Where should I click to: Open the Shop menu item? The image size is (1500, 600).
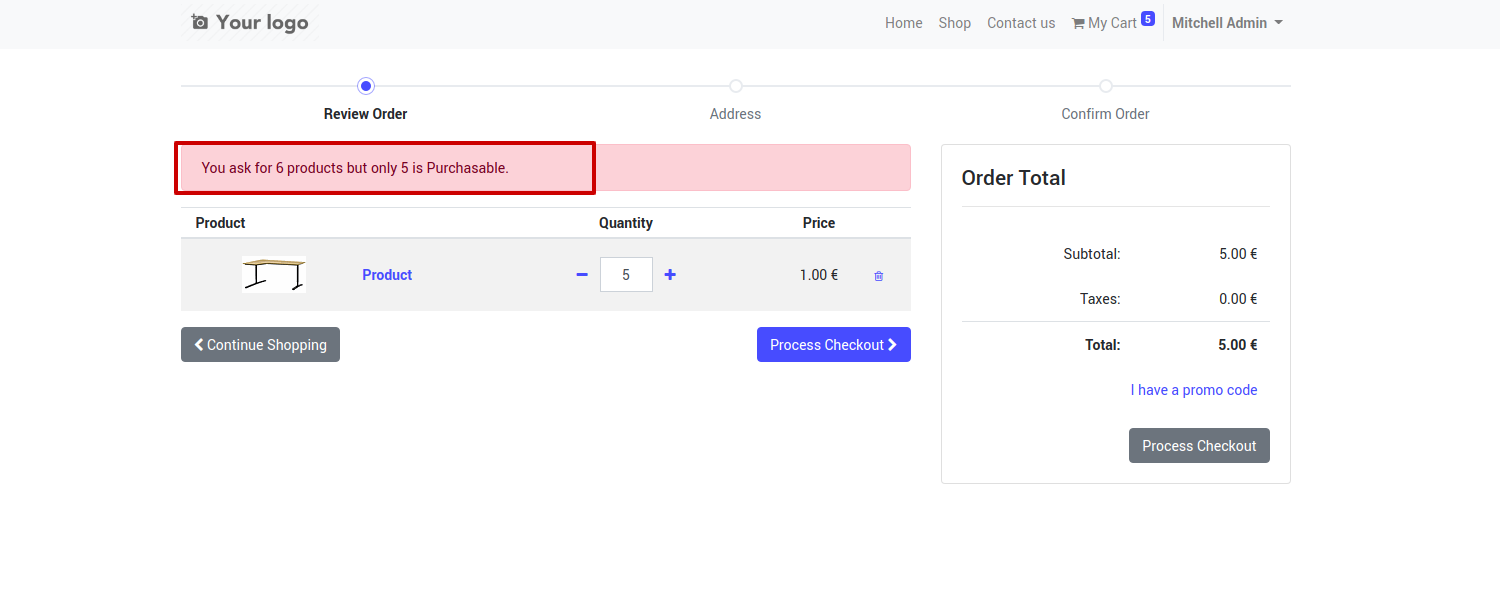(x=955, y=23)
